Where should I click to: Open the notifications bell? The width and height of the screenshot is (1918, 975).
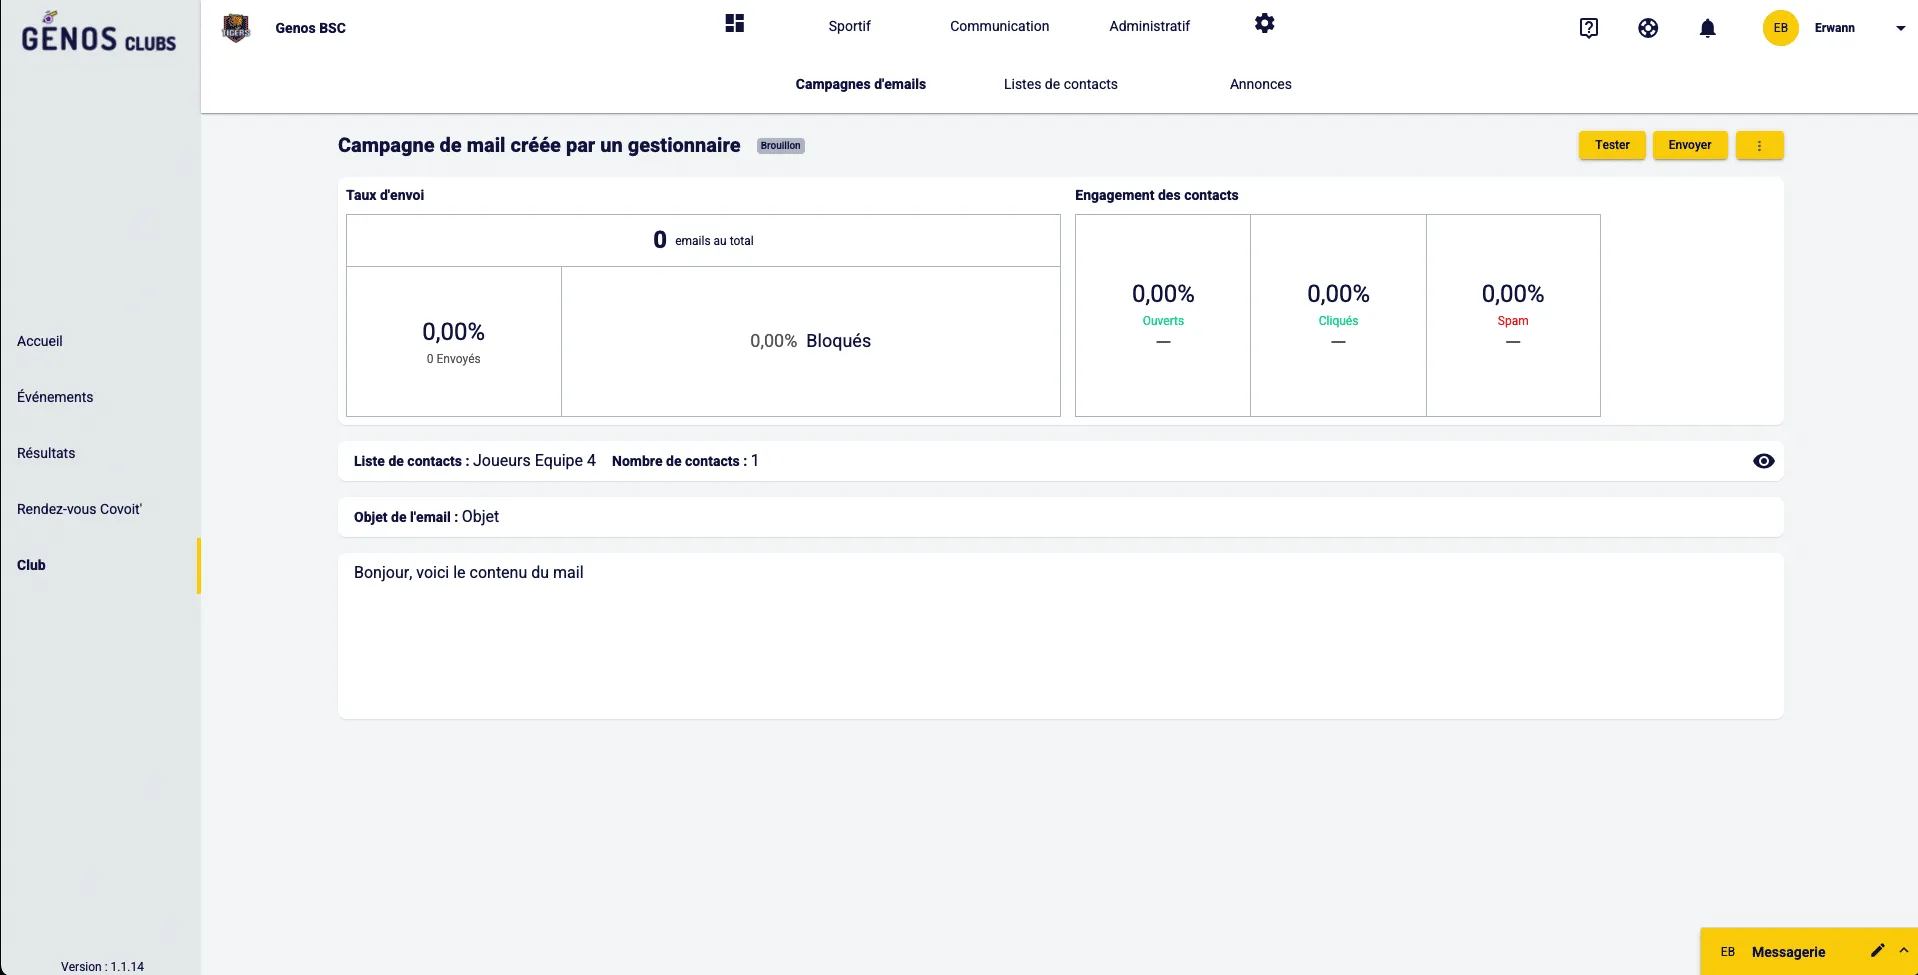[1707, 28]
